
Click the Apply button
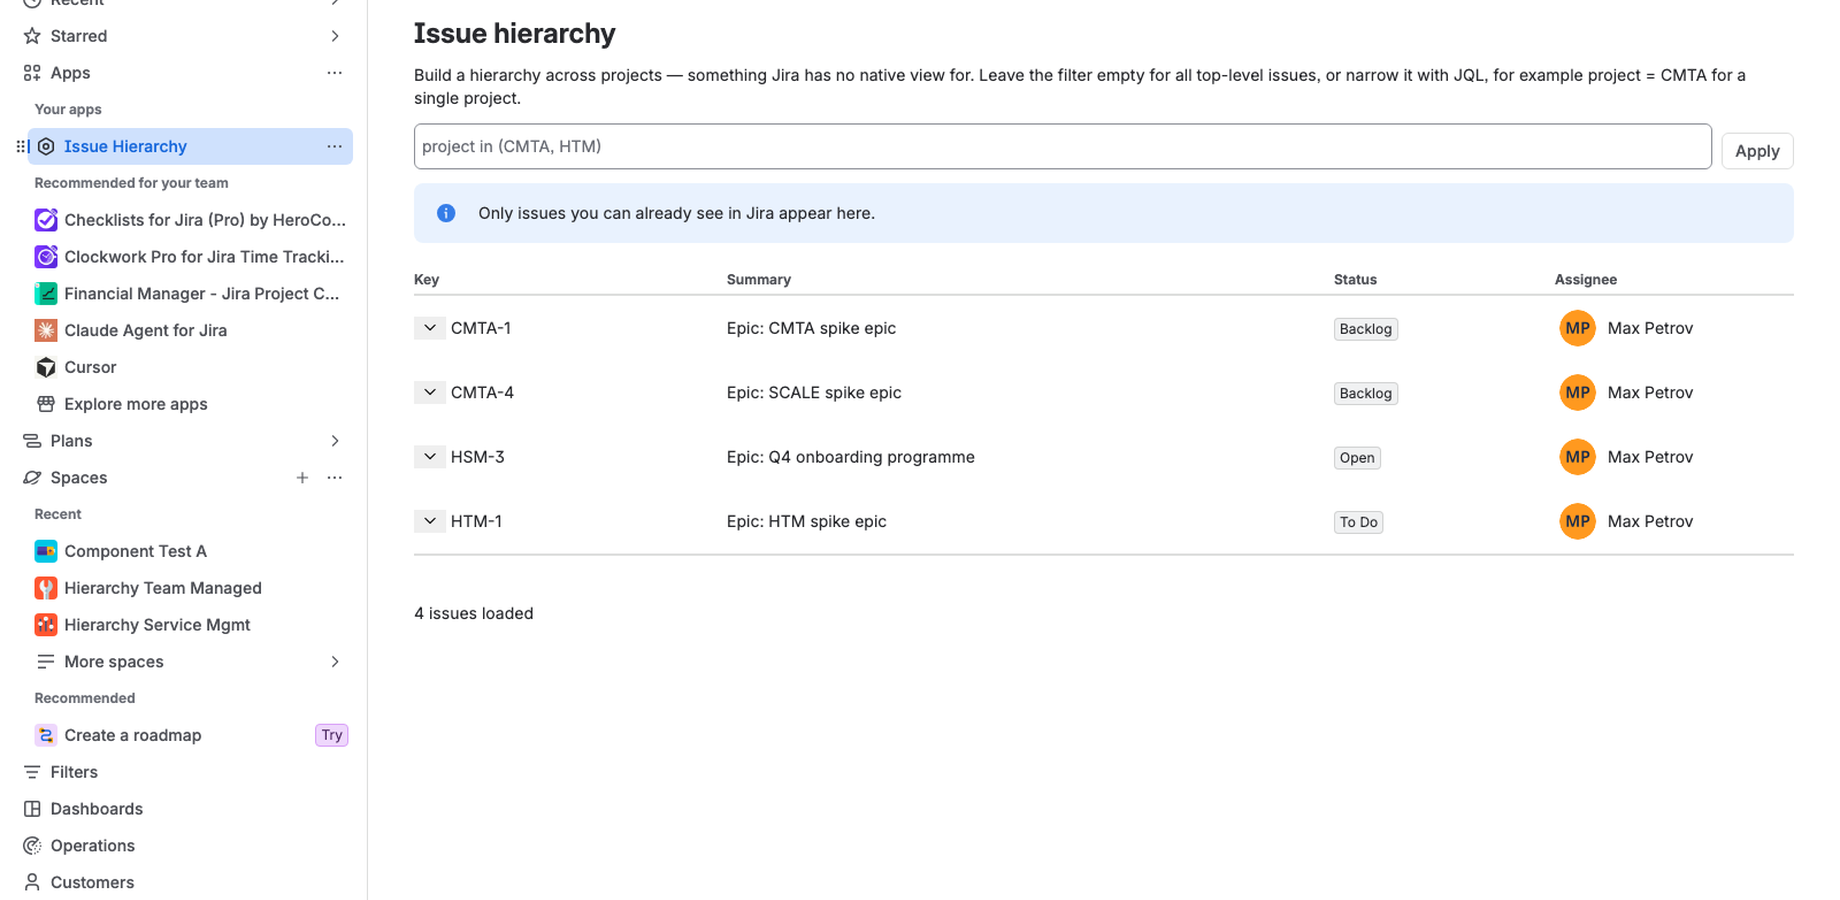pyautogui.click(x=1757, y=151)
